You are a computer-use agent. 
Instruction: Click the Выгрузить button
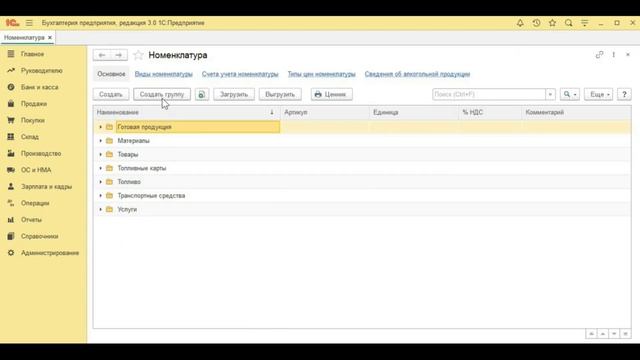point(280,94)
